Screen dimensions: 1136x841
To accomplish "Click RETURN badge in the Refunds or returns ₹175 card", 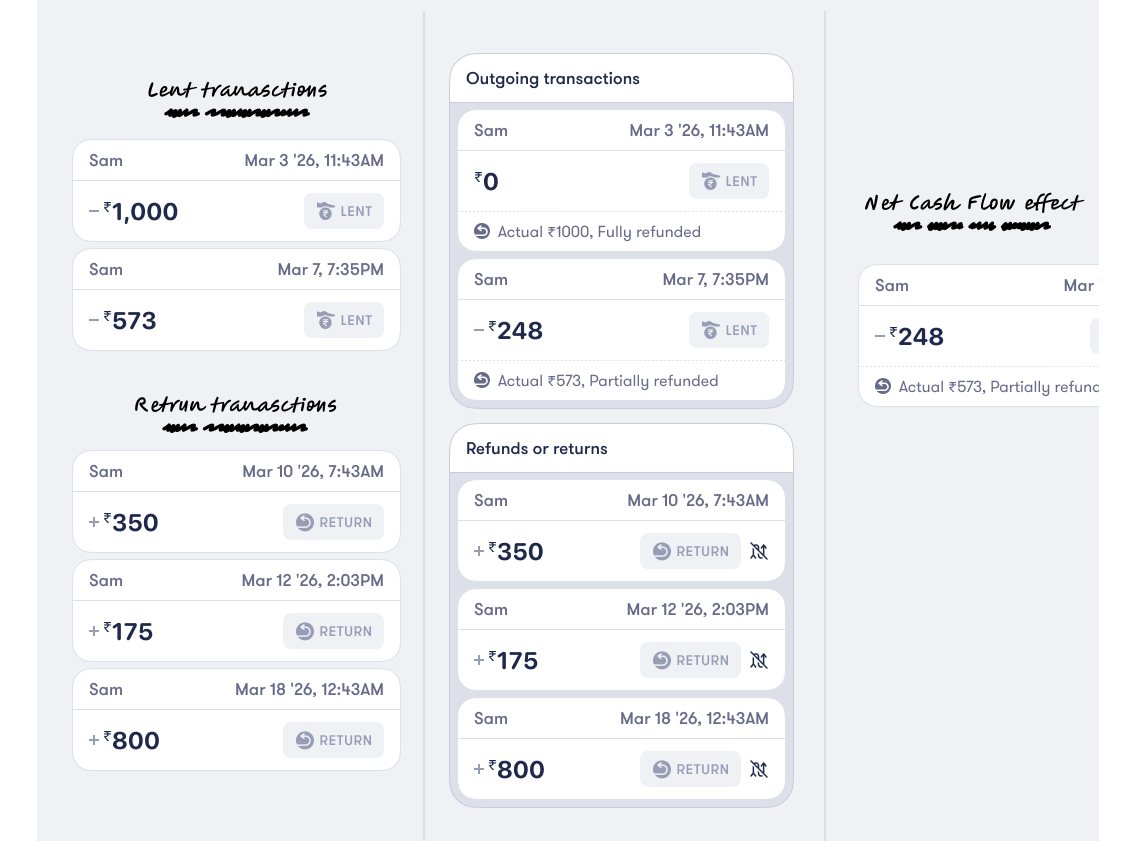I will (691, 660).
